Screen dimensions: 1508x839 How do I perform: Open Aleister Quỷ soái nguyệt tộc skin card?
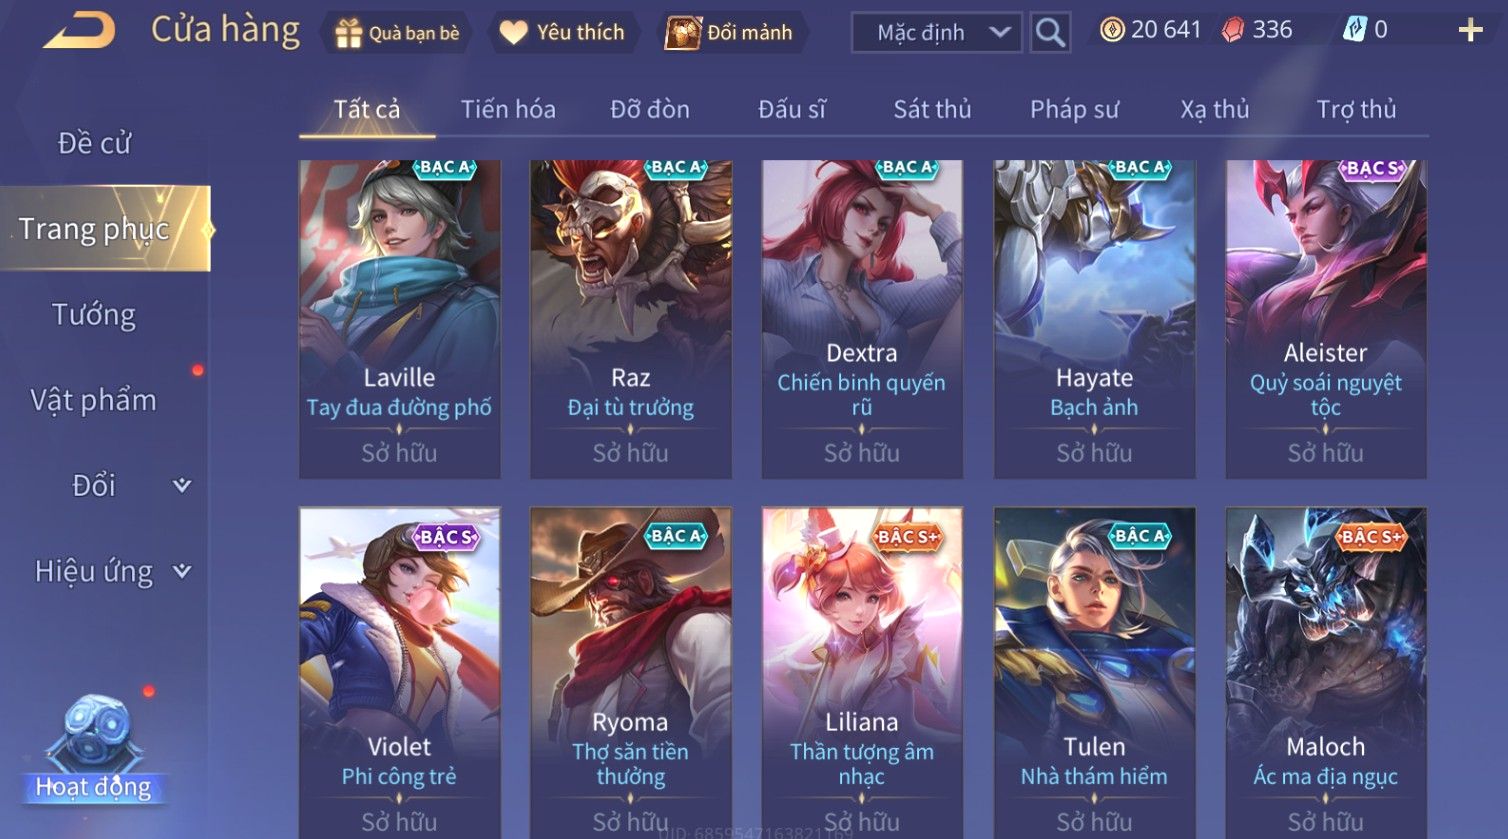pos(1326,318)
